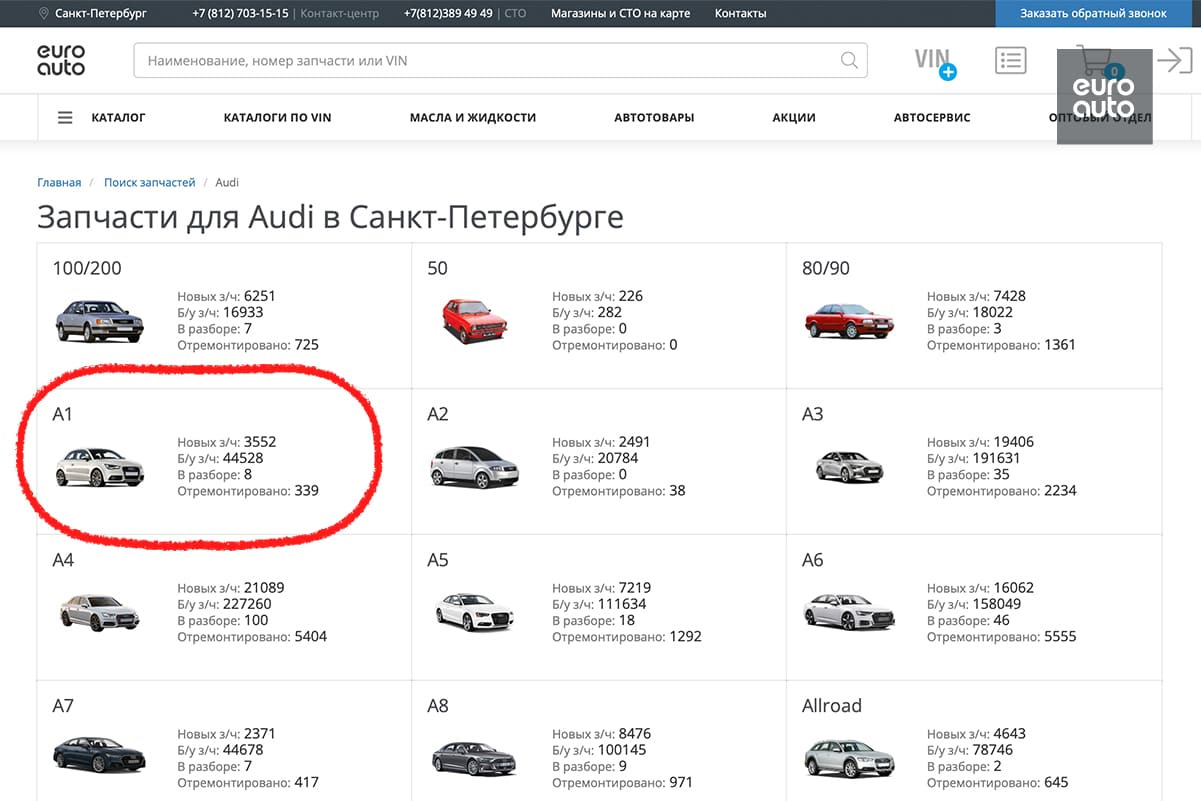Follow the Магазины и СТО на карте link
Viewport: 1201px width, 801px height.
[x=620, y=13]
